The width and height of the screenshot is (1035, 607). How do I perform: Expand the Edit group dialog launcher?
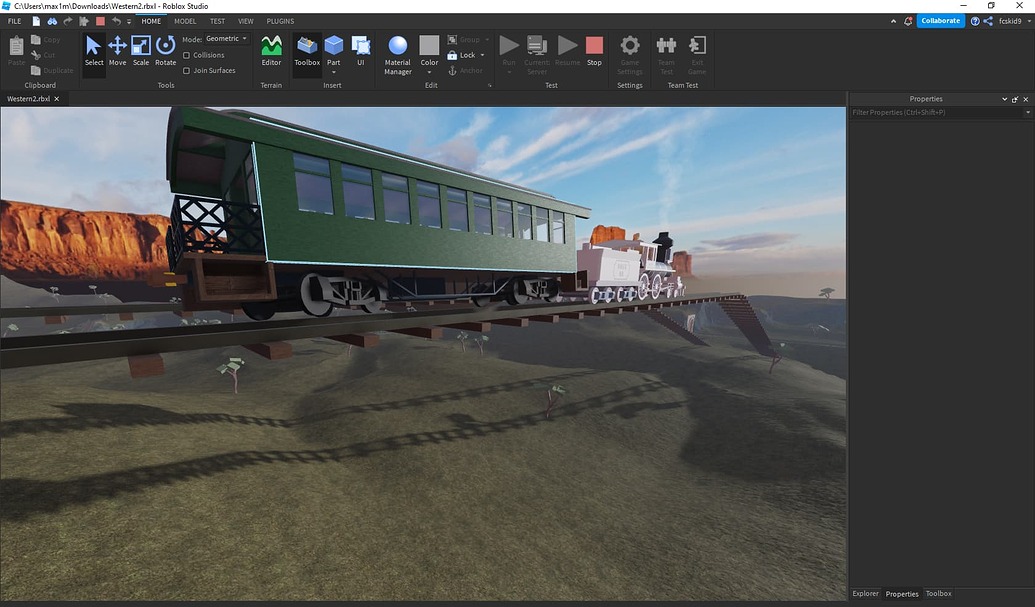pyautogui.click(x=490, y=86)
